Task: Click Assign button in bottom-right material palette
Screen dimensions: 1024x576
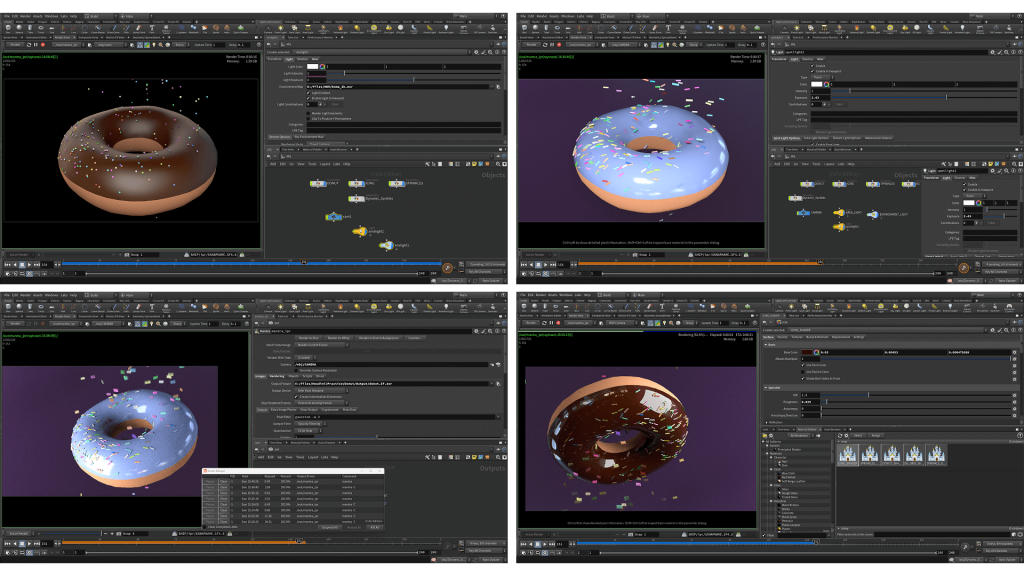Action: (x=876, y=436)
